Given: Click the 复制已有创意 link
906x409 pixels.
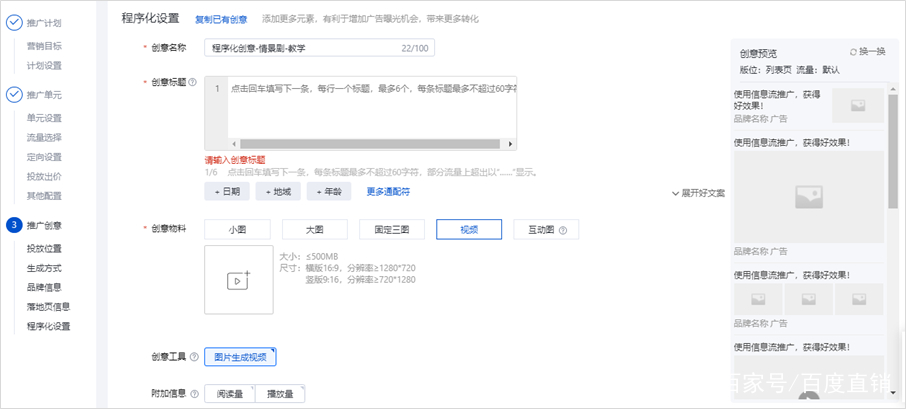Looking at the screenshot, I should 221,18.
